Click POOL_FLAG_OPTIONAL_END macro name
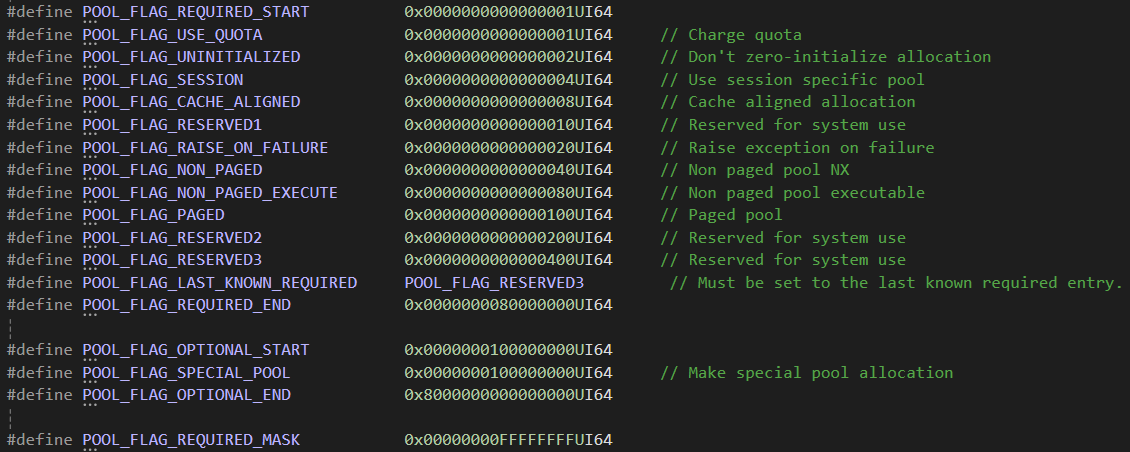 pos(187,395)
